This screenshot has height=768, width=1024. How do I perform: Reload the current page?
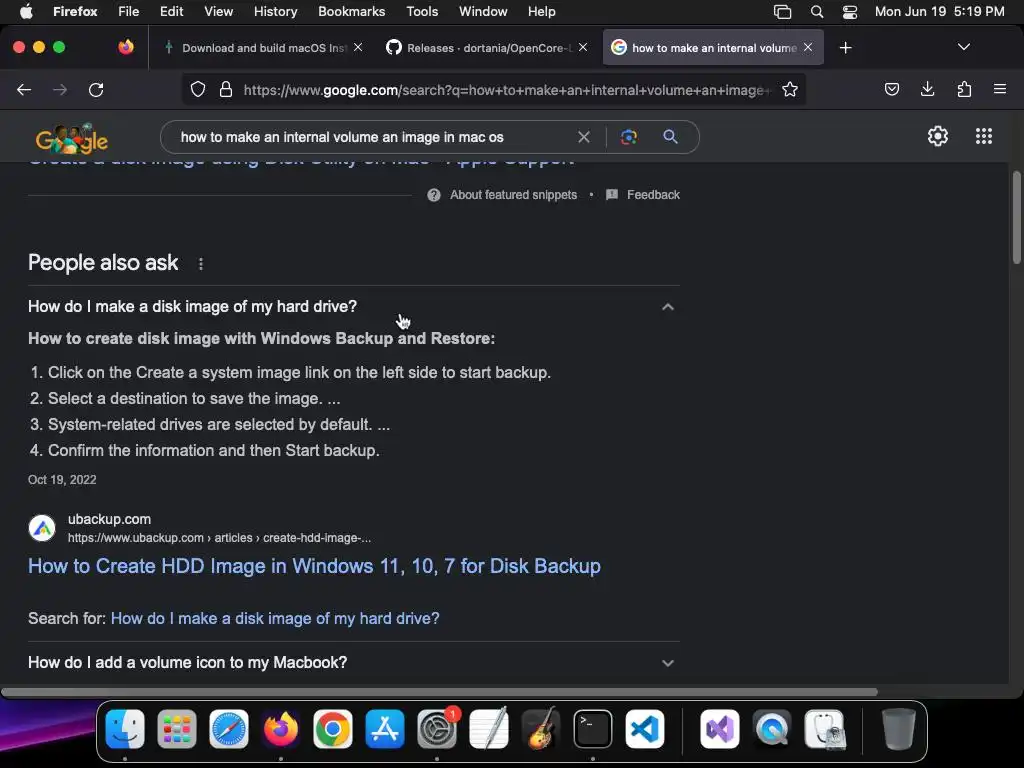click(96, 89)
